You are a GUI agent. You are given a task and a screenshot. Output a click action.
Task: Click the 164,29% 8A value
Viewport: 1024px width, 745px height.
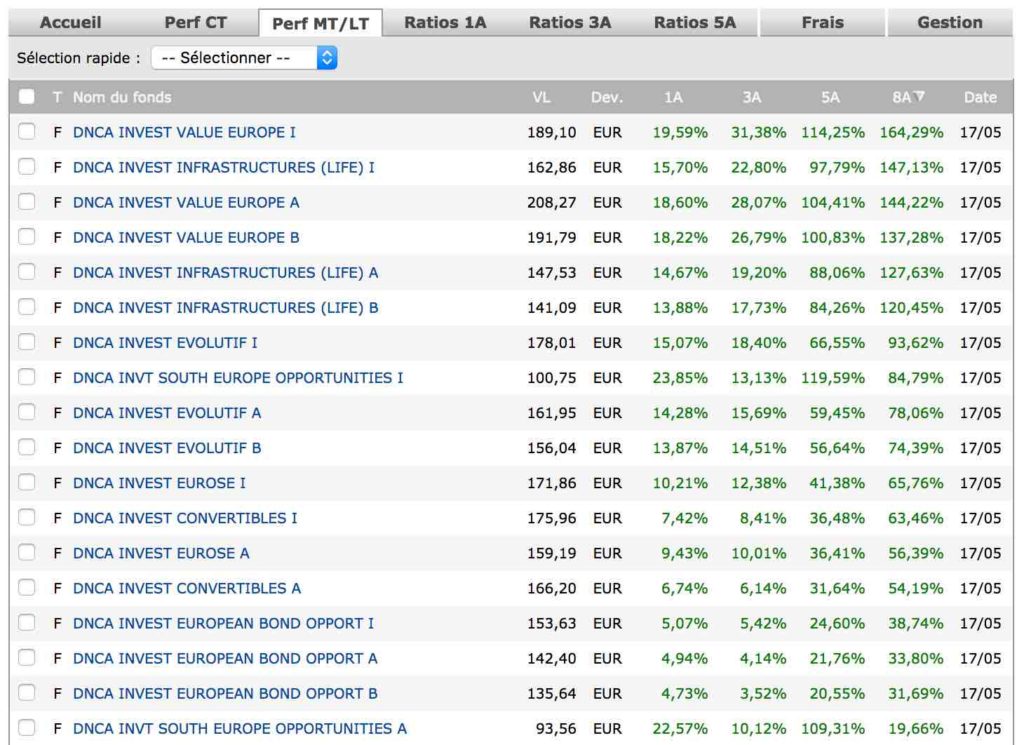click(911, 133)
